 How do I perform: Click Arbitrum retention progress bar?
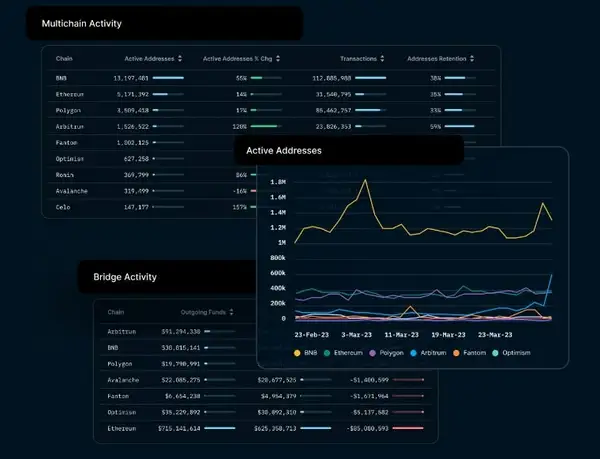460,126
